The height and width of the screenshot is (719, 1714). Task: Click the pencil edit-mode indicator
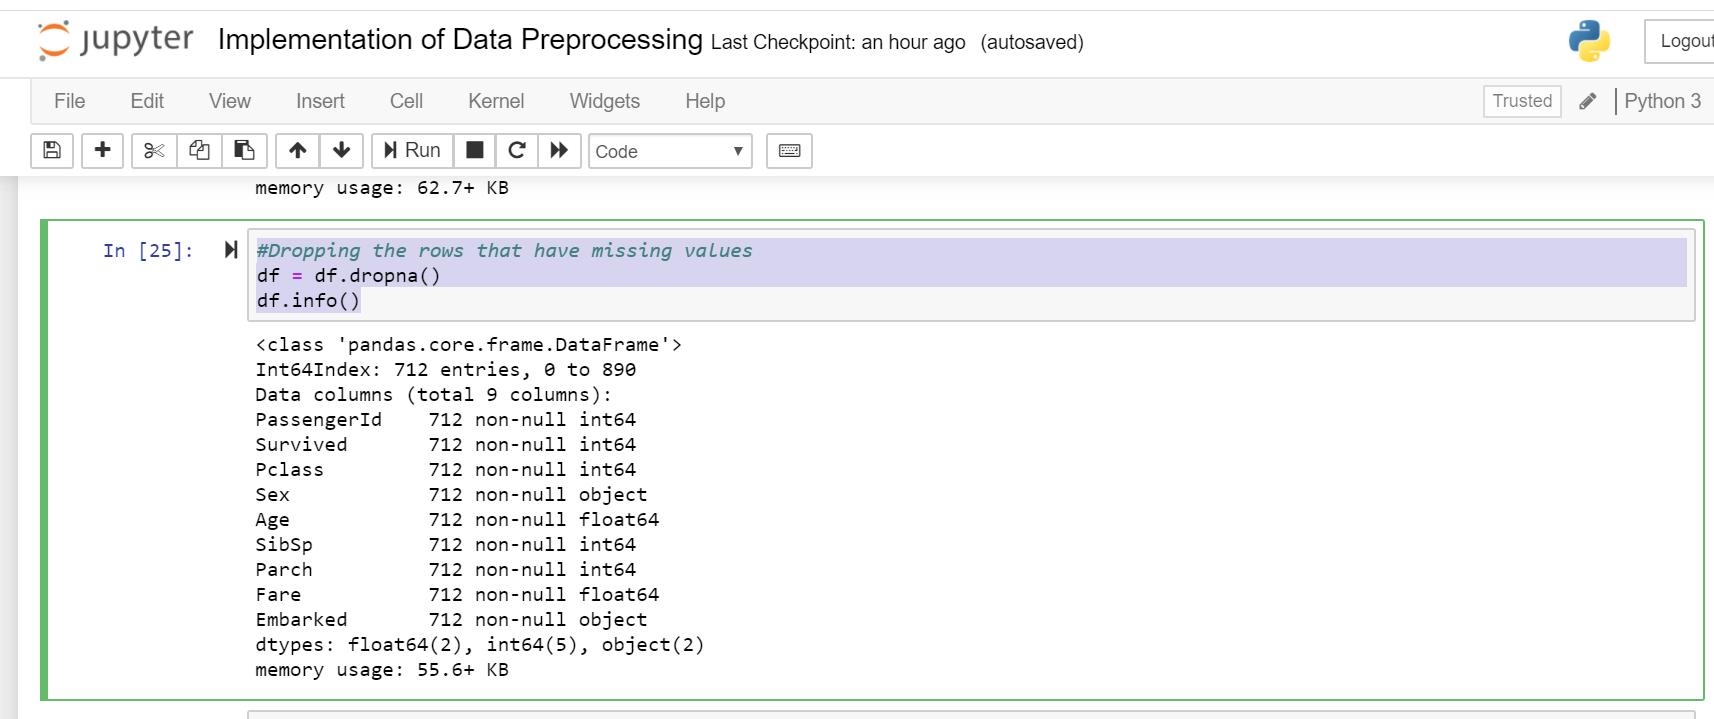[1587, 101]
